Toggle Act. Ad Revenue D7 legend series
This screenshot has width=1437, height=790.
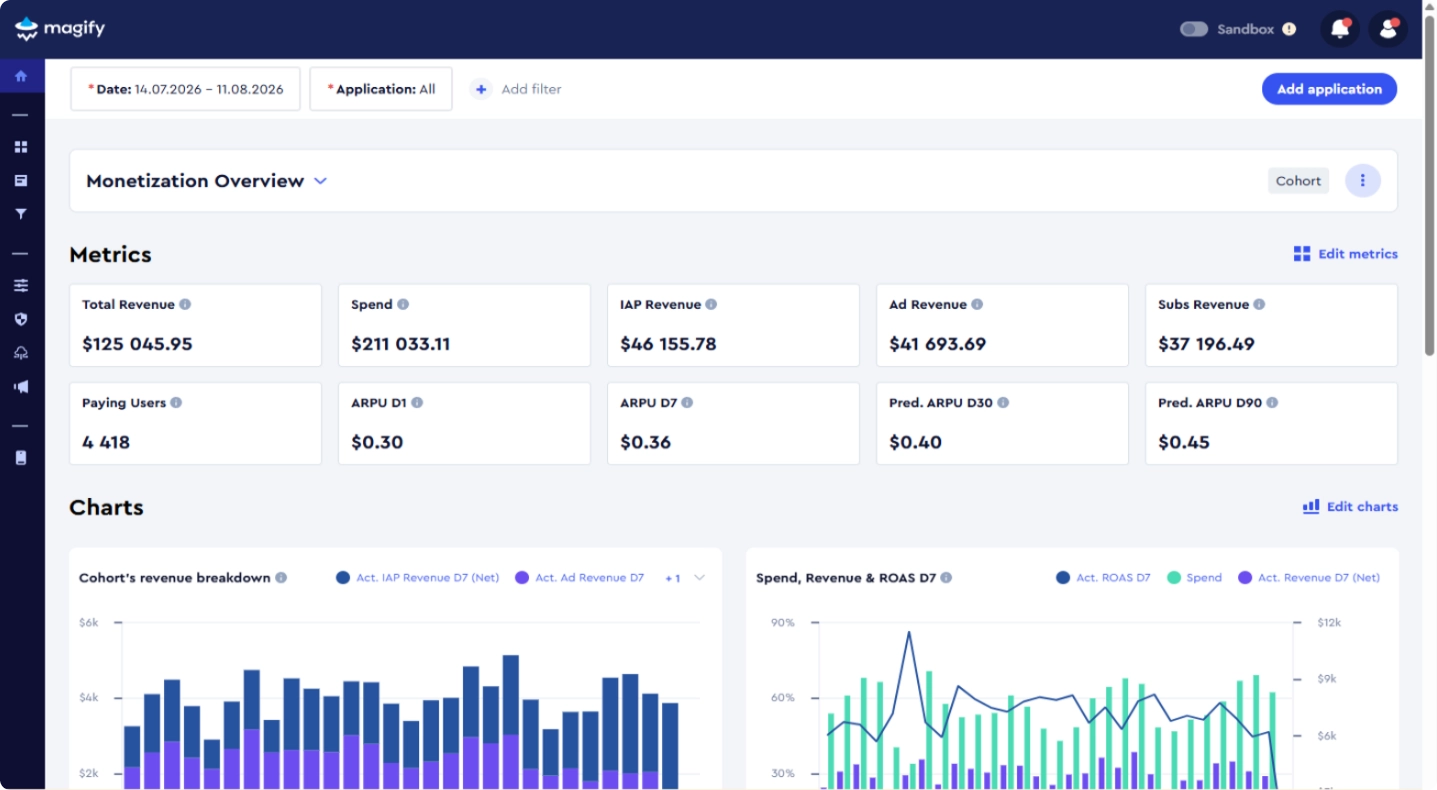[580, 578]
